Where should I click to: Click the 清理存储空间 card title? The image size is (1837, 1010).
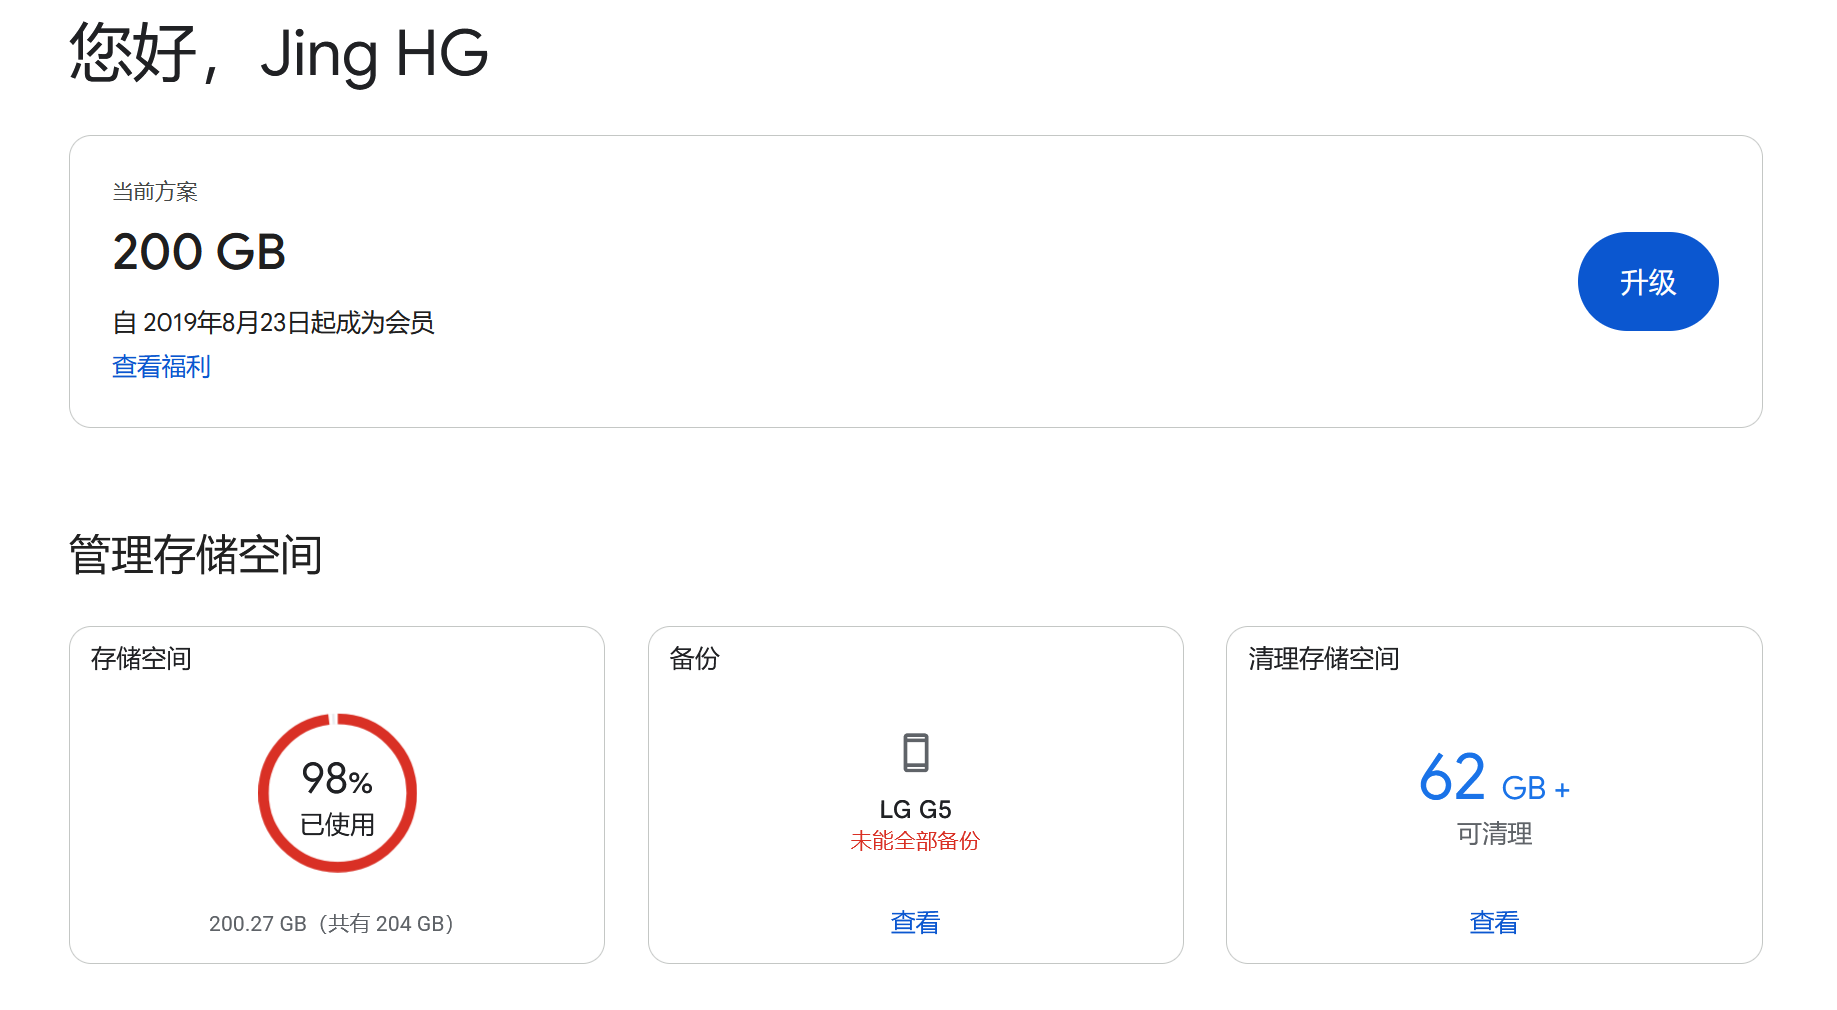point(1323,659)
